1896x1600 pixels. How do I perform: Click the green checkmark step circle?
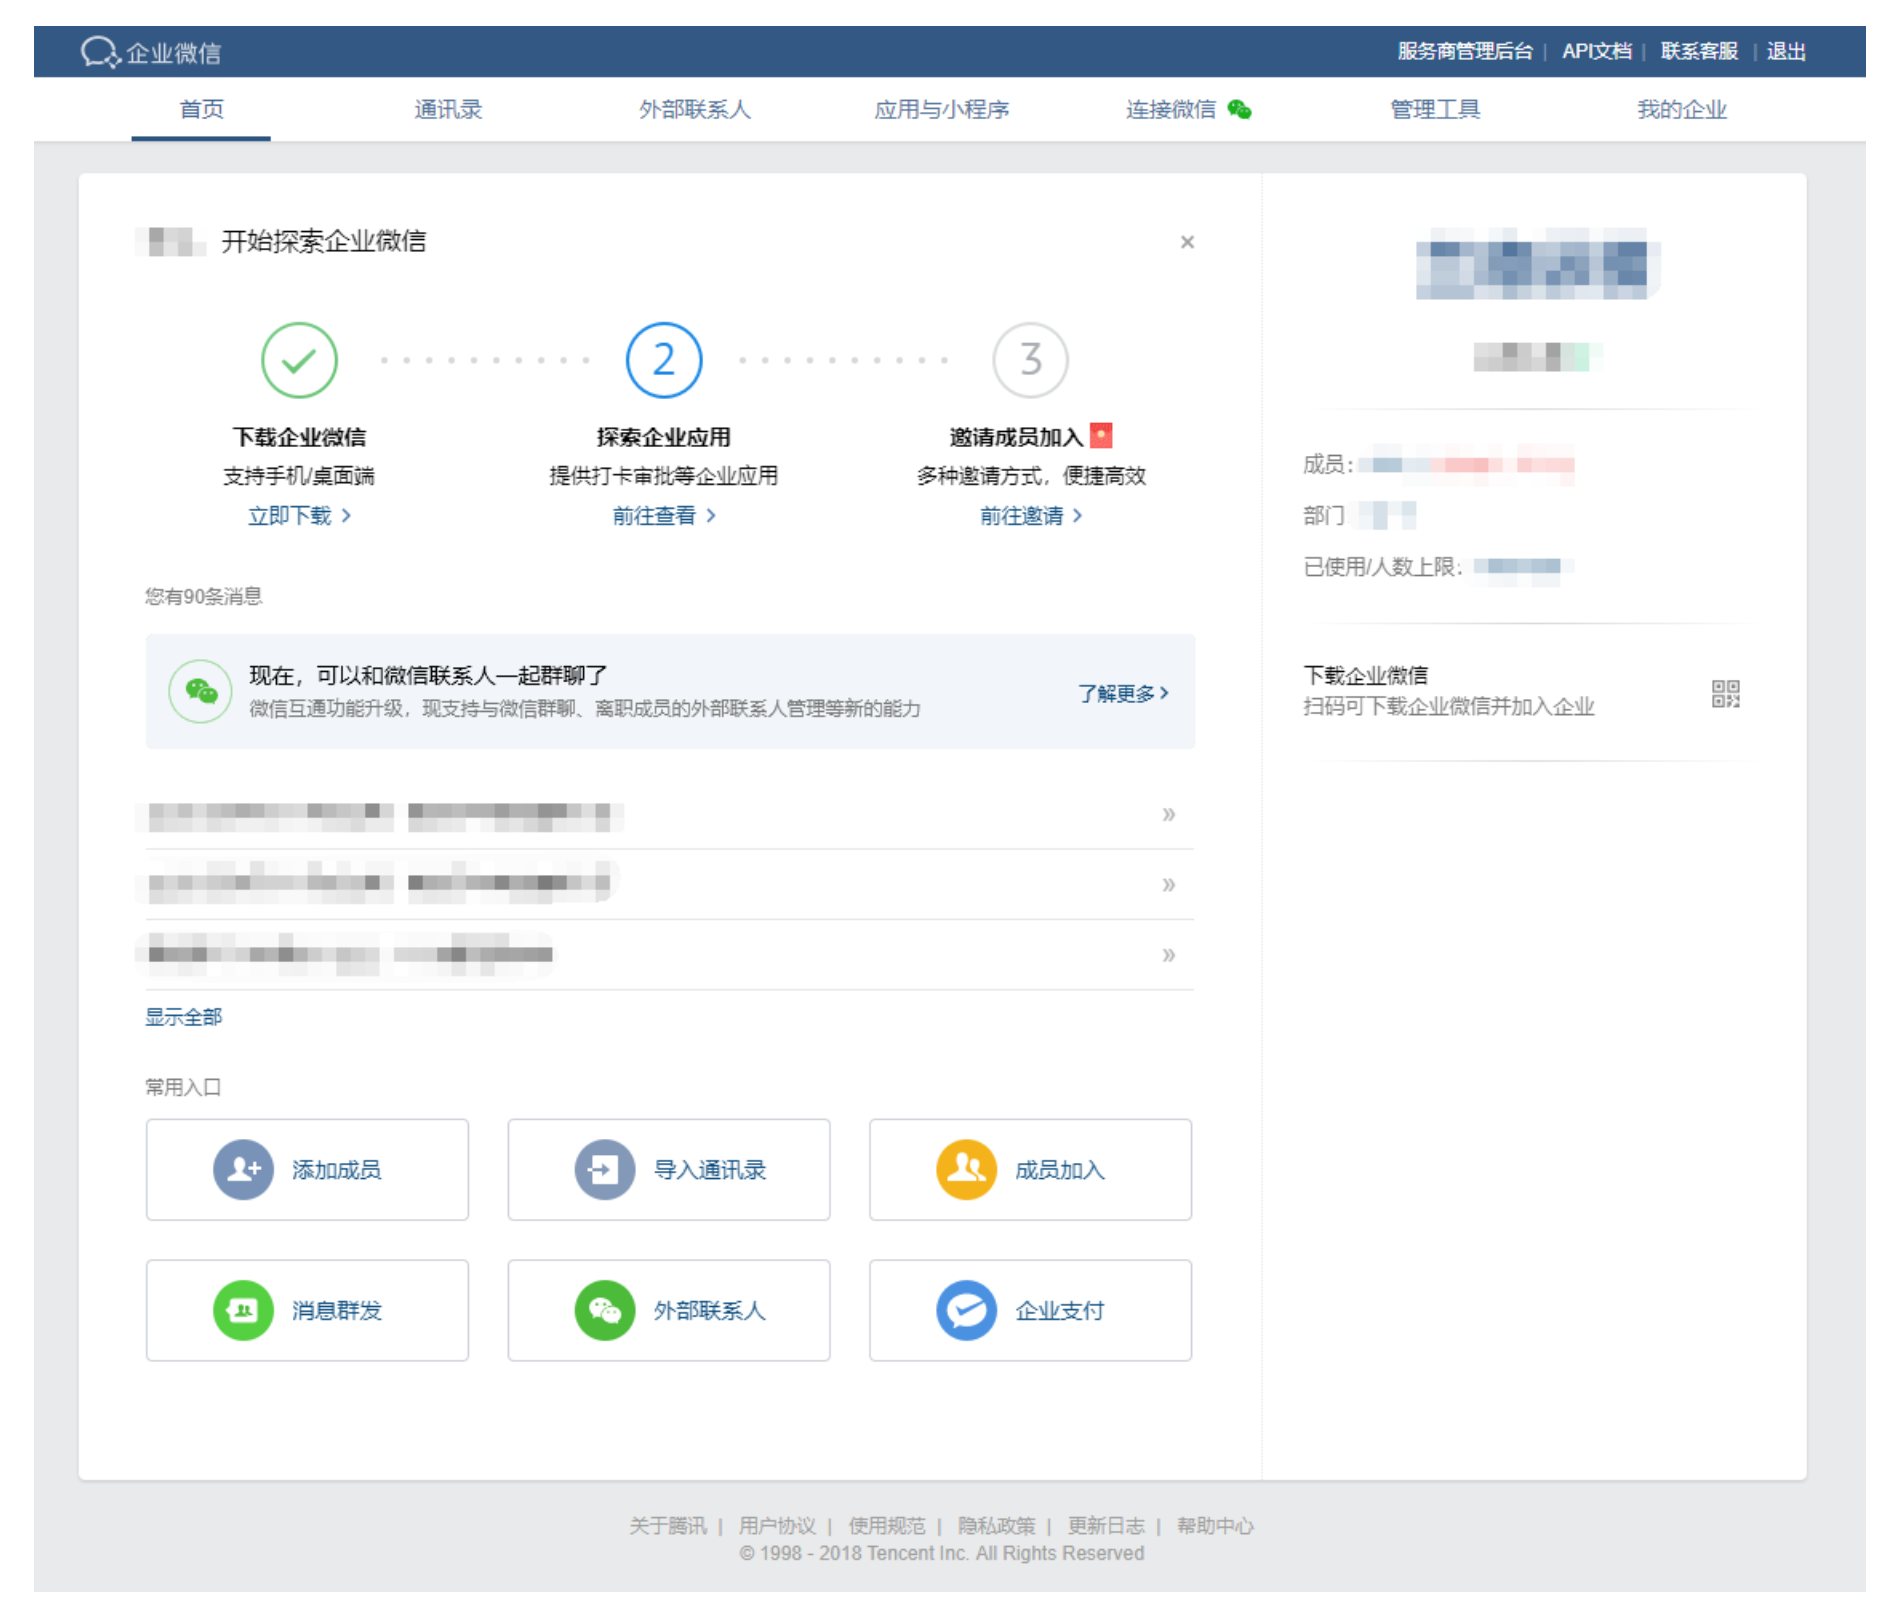[299, 360]
